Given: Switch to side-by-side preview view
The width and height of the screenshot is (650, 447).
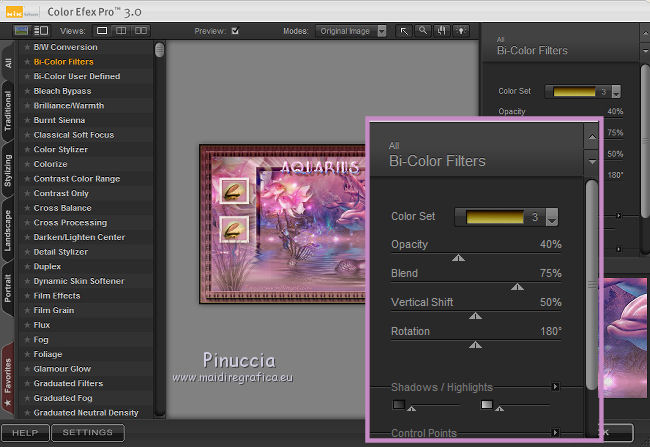Looking at the screenshot, I should (x=140, y=31).
